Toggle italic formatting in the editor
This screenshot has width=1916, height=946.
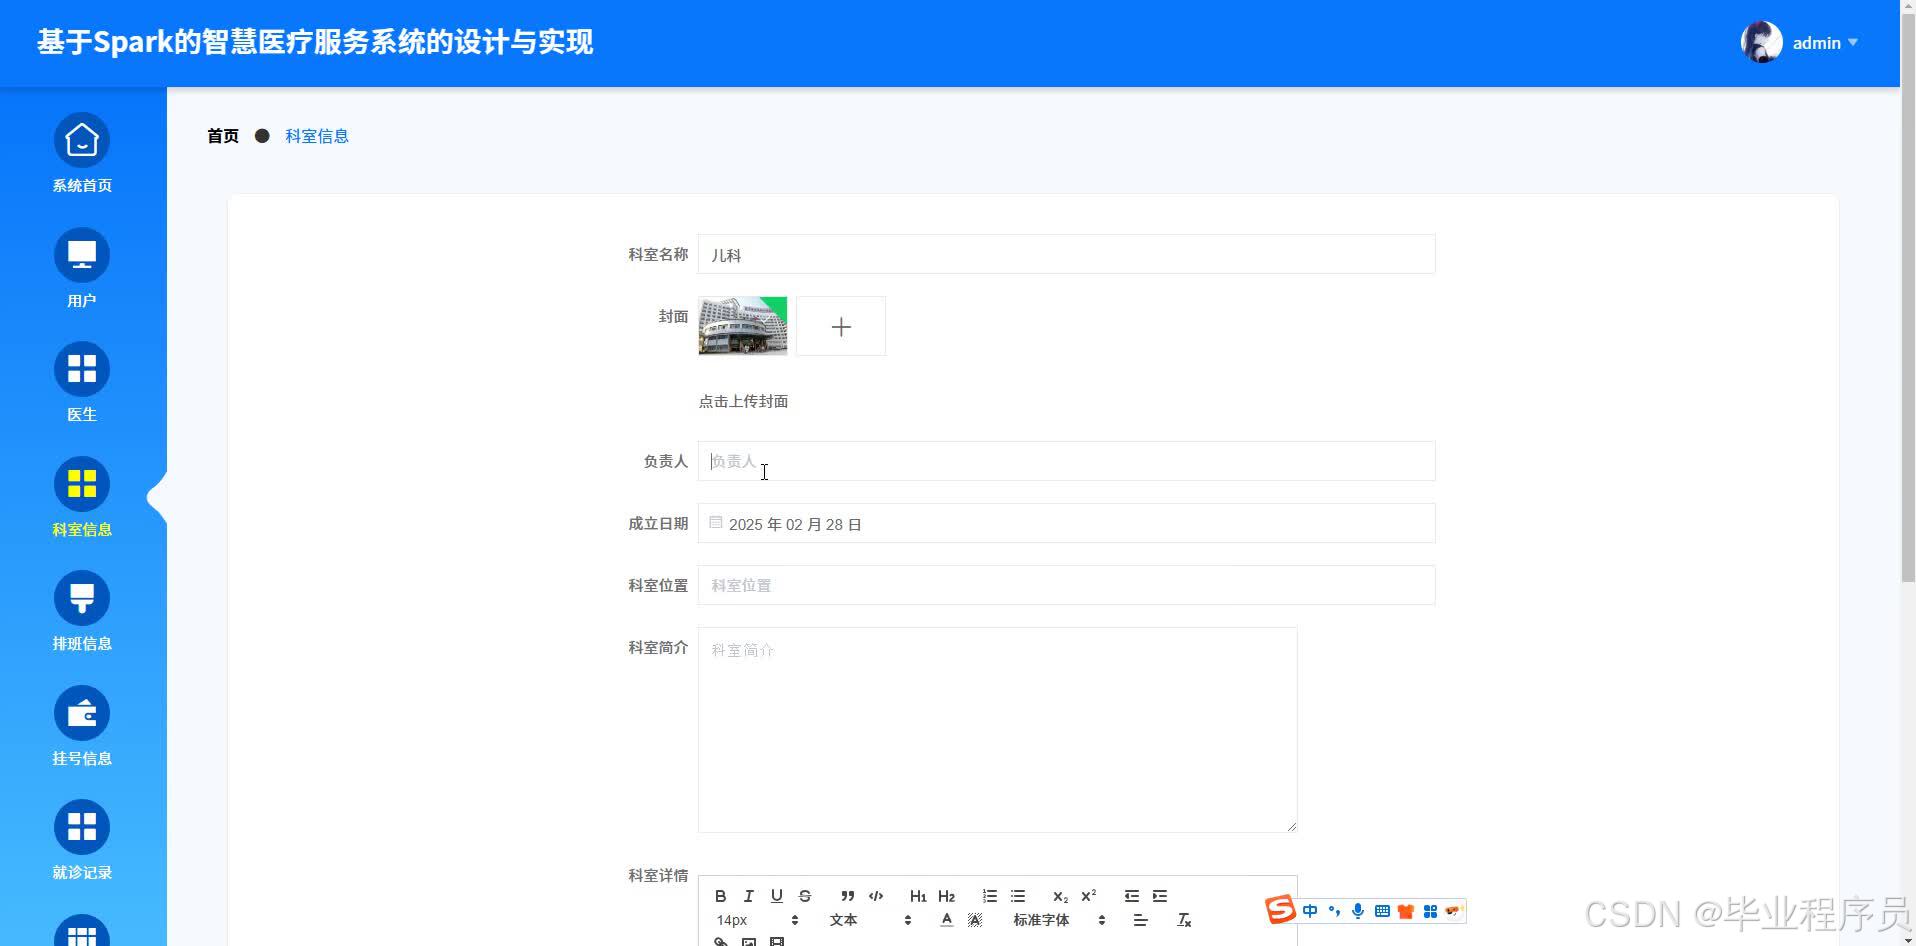[748, 895]
